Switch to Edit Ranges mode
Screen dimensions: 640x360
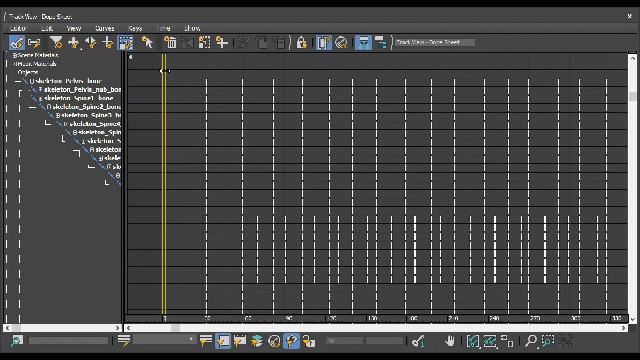tap(34, 42)
